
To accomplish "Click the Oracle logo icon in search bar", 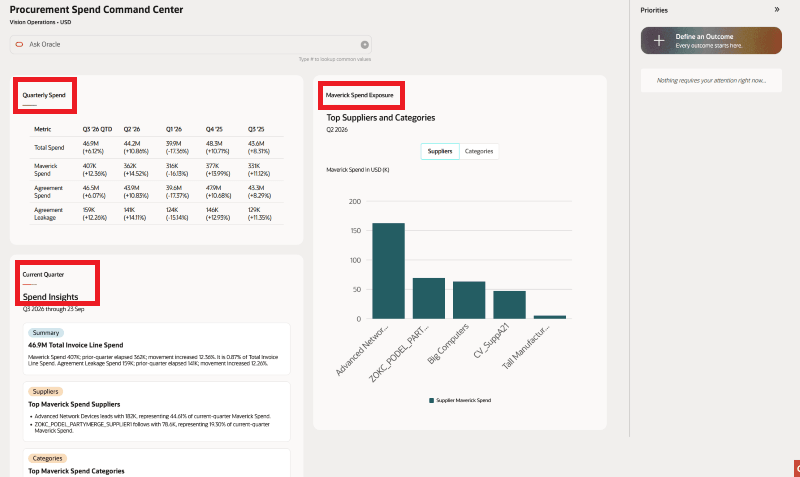I will pyautogui.click(x=19, y=44).
